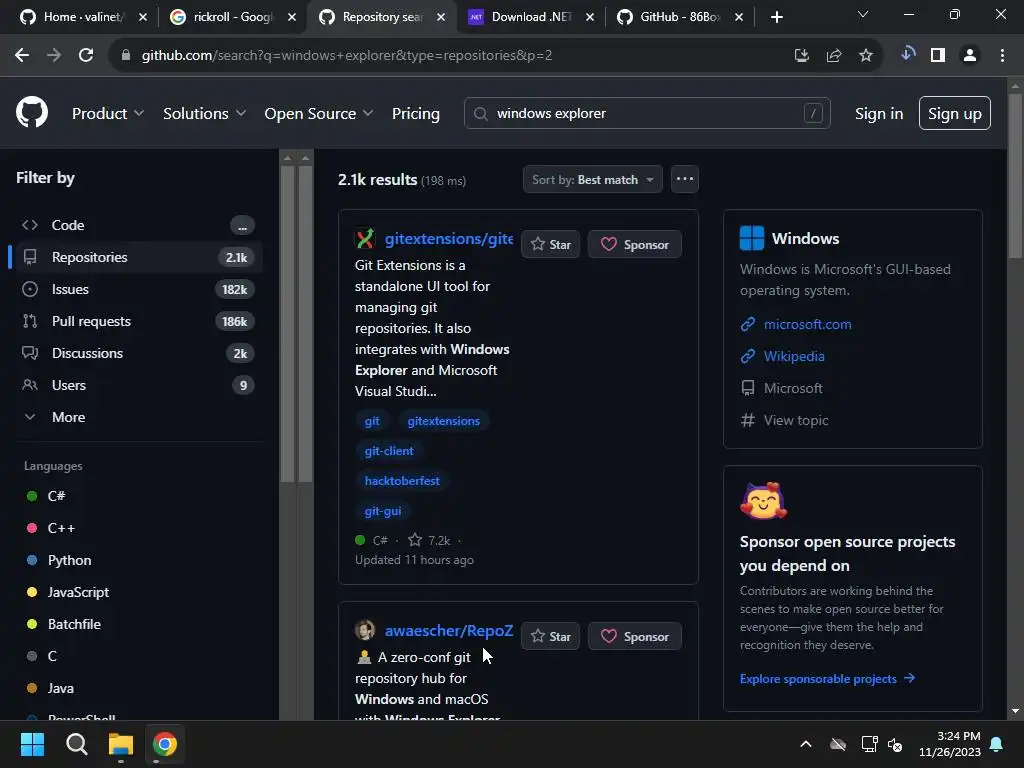The image size is (1024, 768).
Task: Switch to the GitHub 86Box tab
Action: tap(679, 17)
